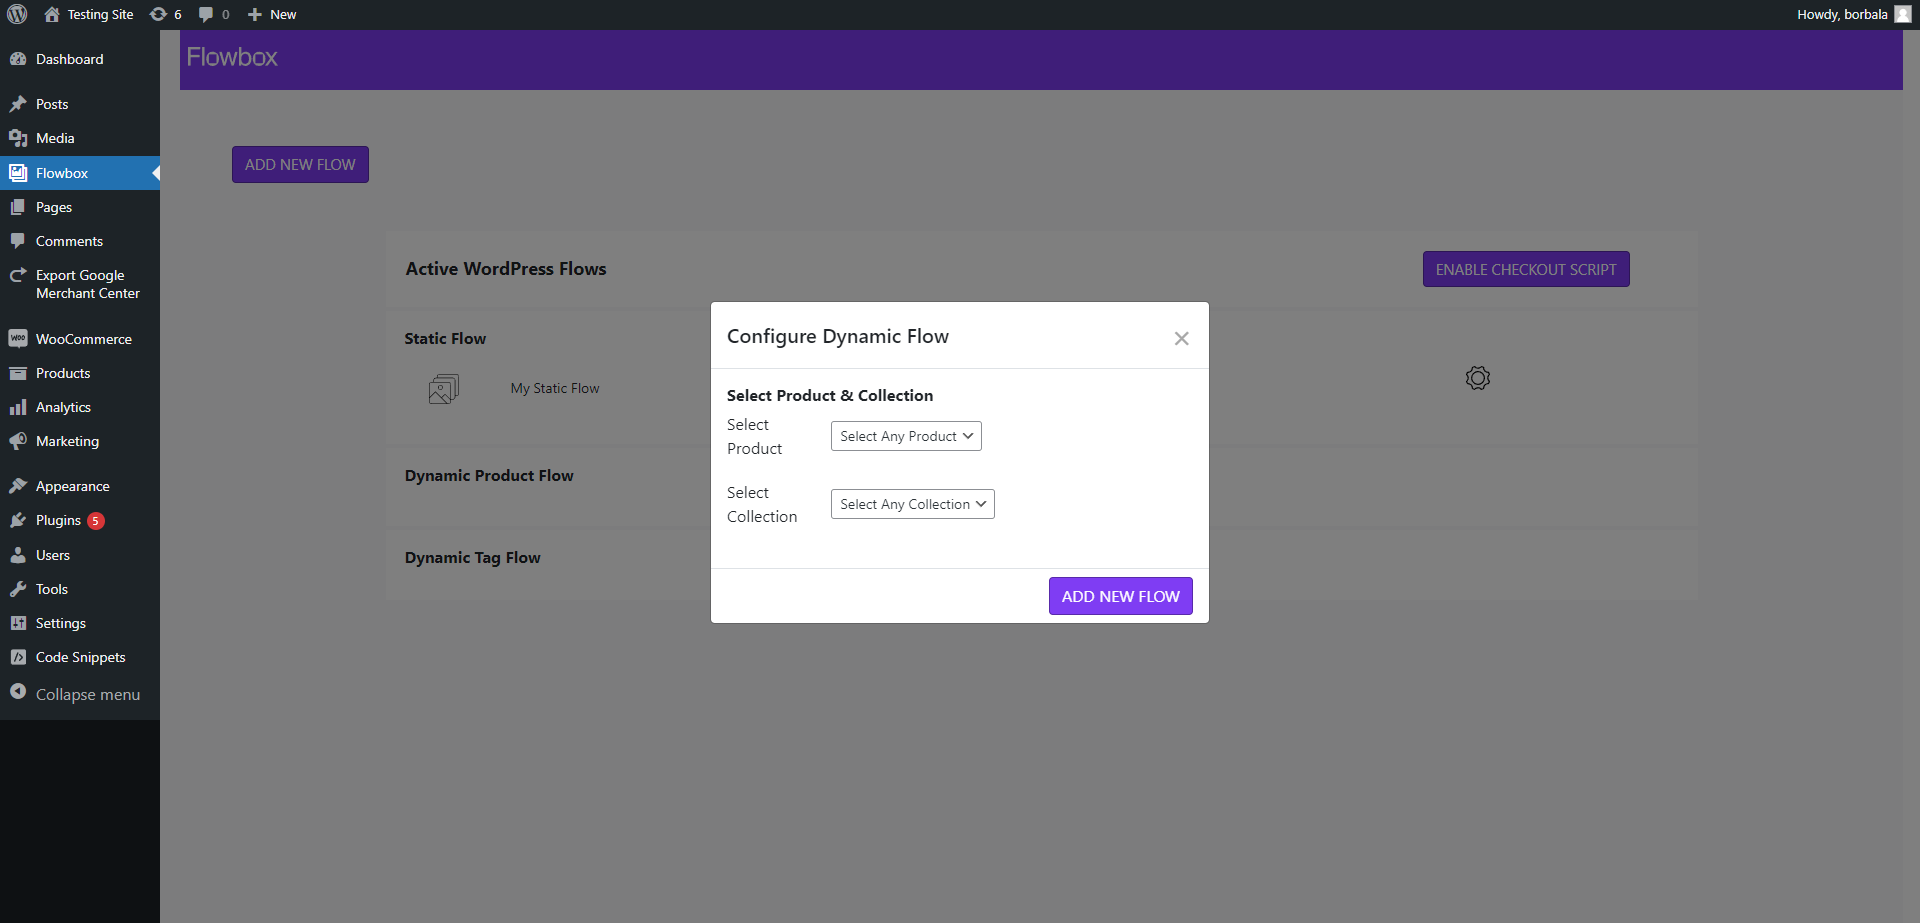1920x923 pixels.
Task: Open the Dashboard menu item
Action: (80, 59)
